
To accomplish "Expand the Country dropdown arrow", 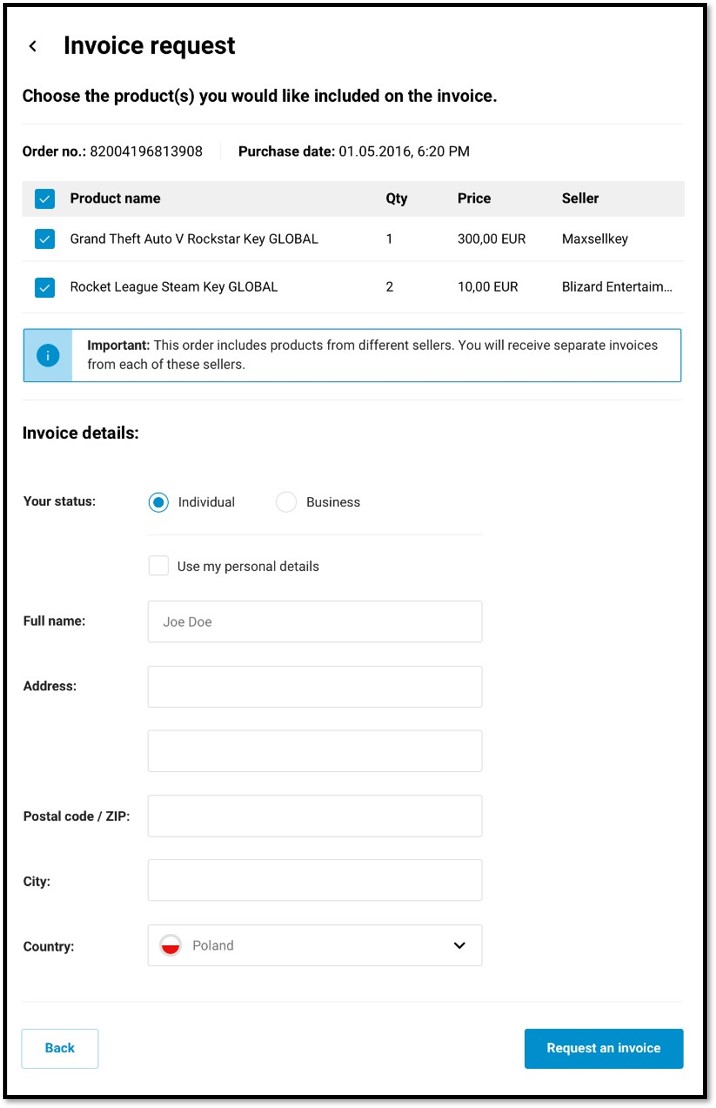I will (459, 945).
